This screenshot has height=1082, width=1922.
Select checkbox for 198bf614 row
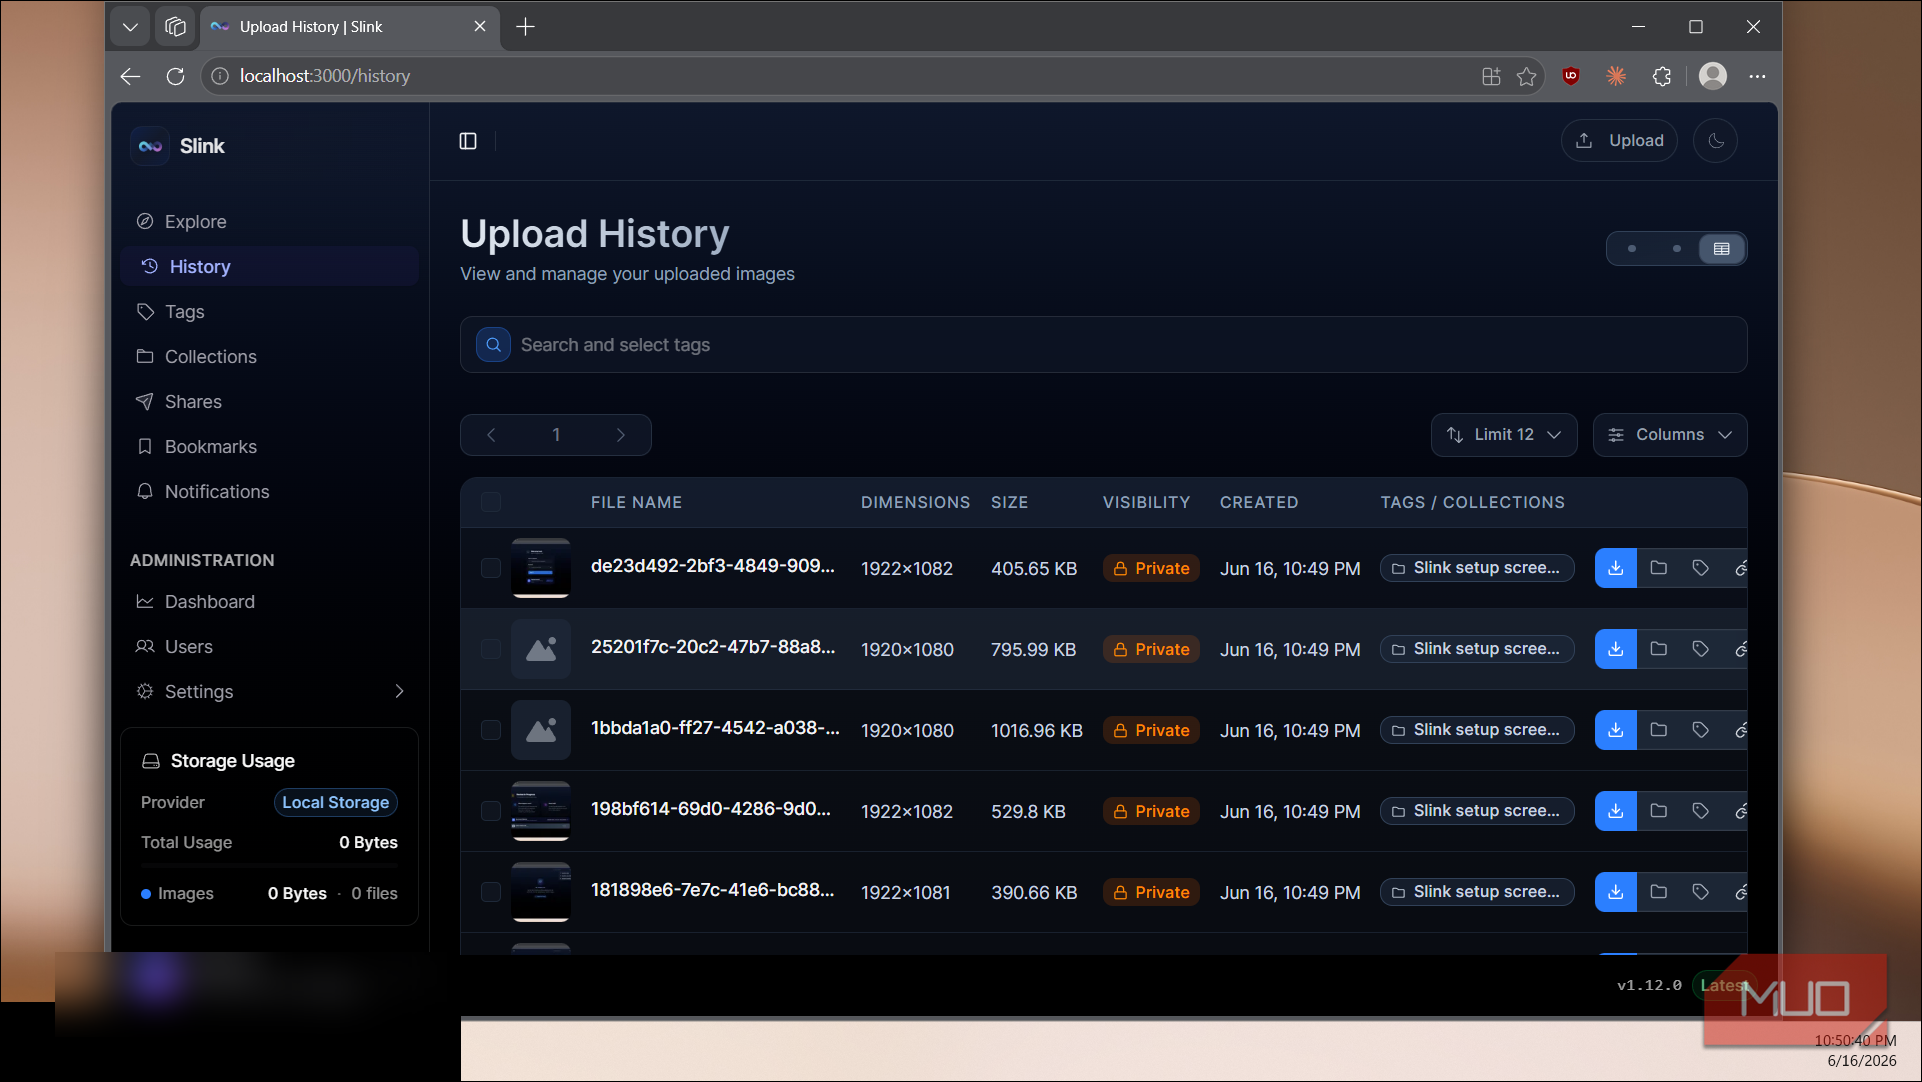491,811
